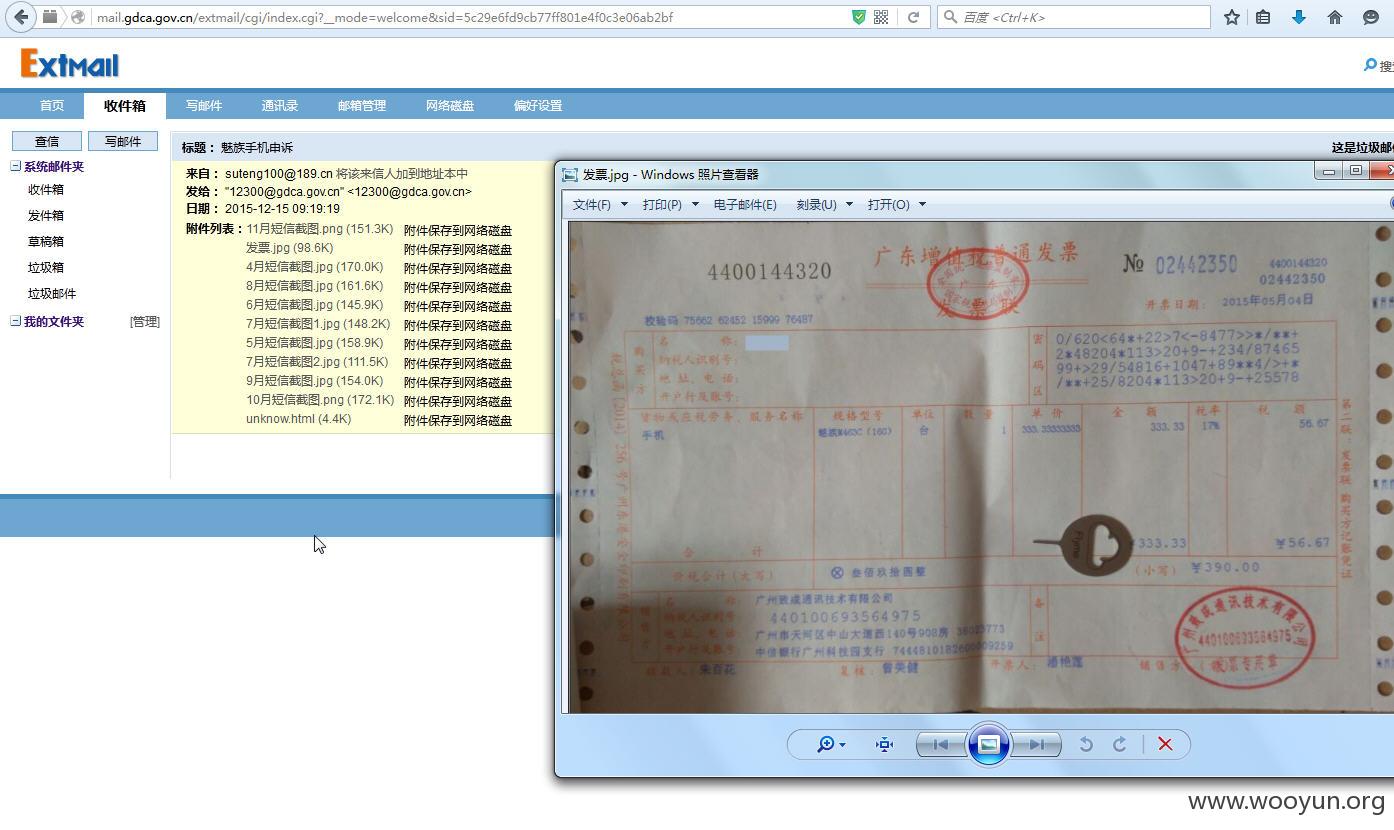Screen dimensions: 1394x830
Task: Open the 打印(P) menu dropdown
Action: (x=670, y=204)
